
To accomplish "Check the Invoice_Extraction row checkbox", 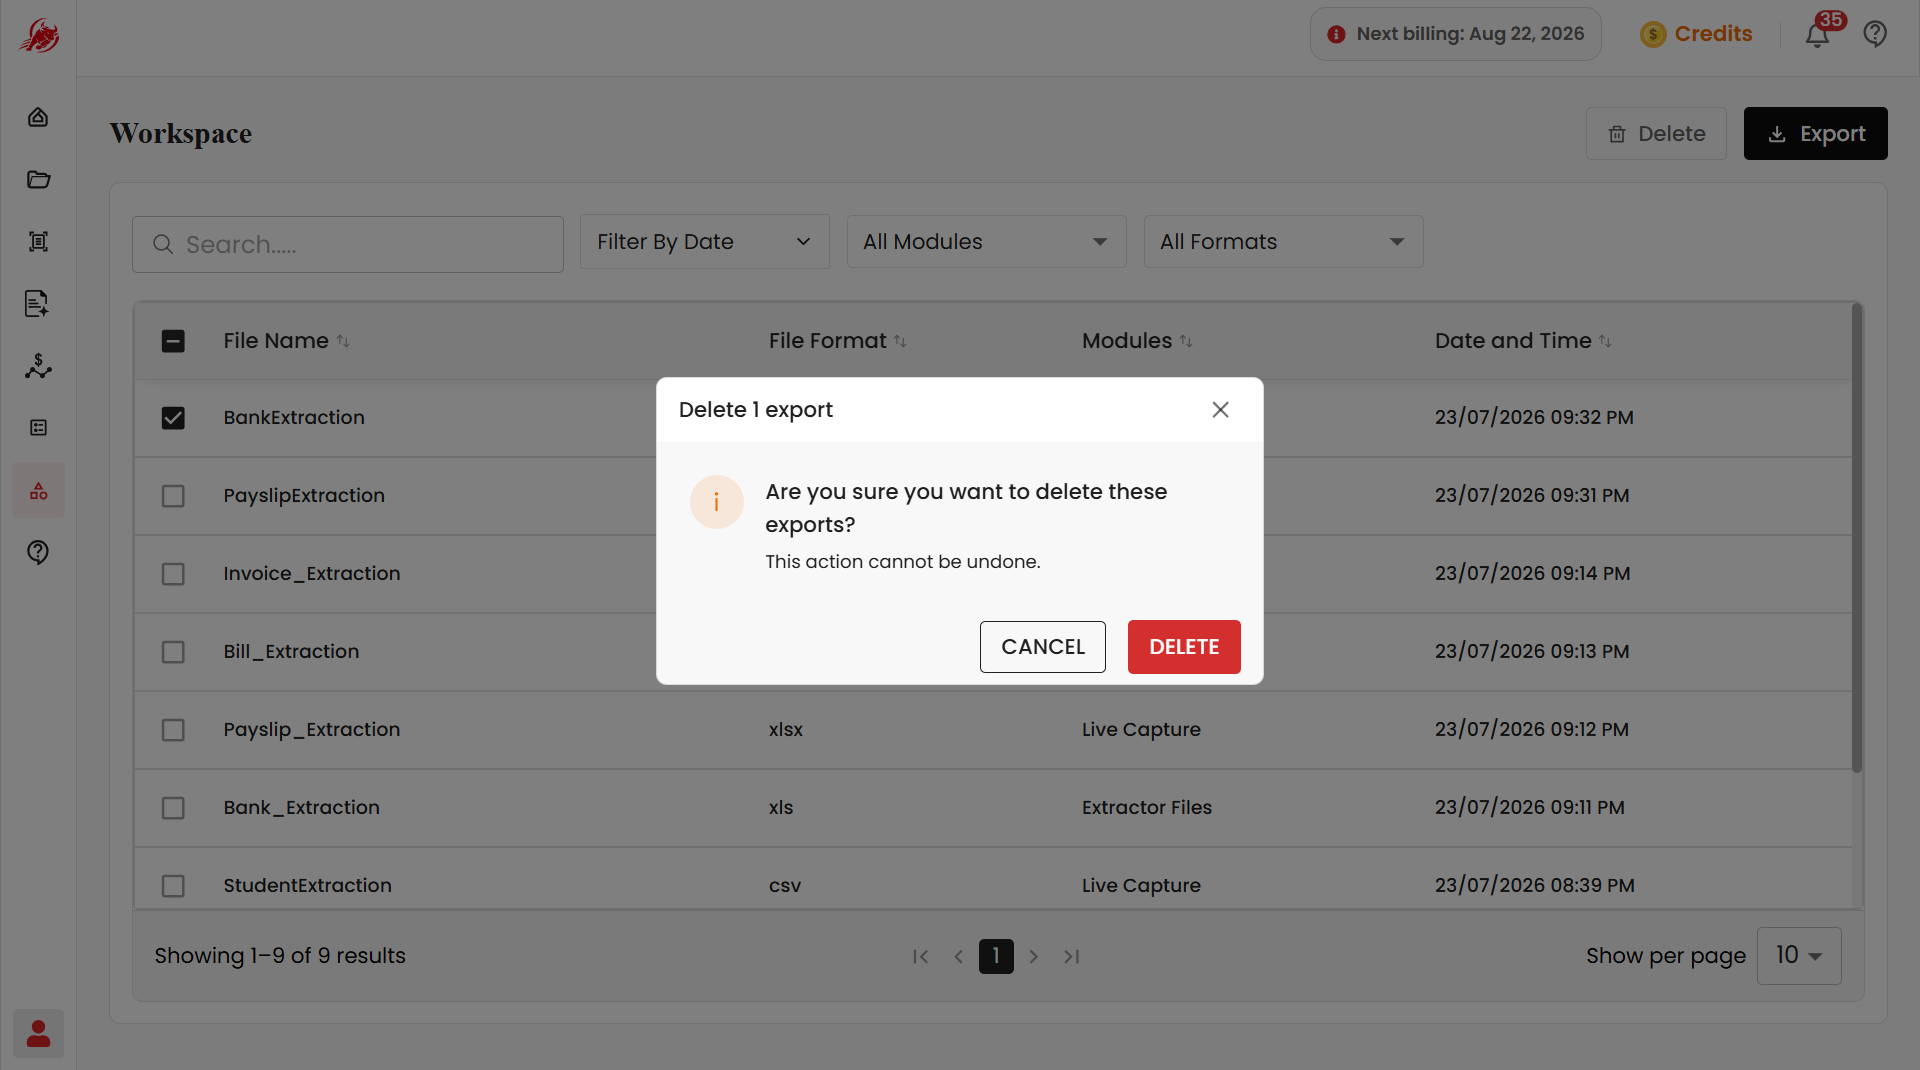I will point(173,574).
